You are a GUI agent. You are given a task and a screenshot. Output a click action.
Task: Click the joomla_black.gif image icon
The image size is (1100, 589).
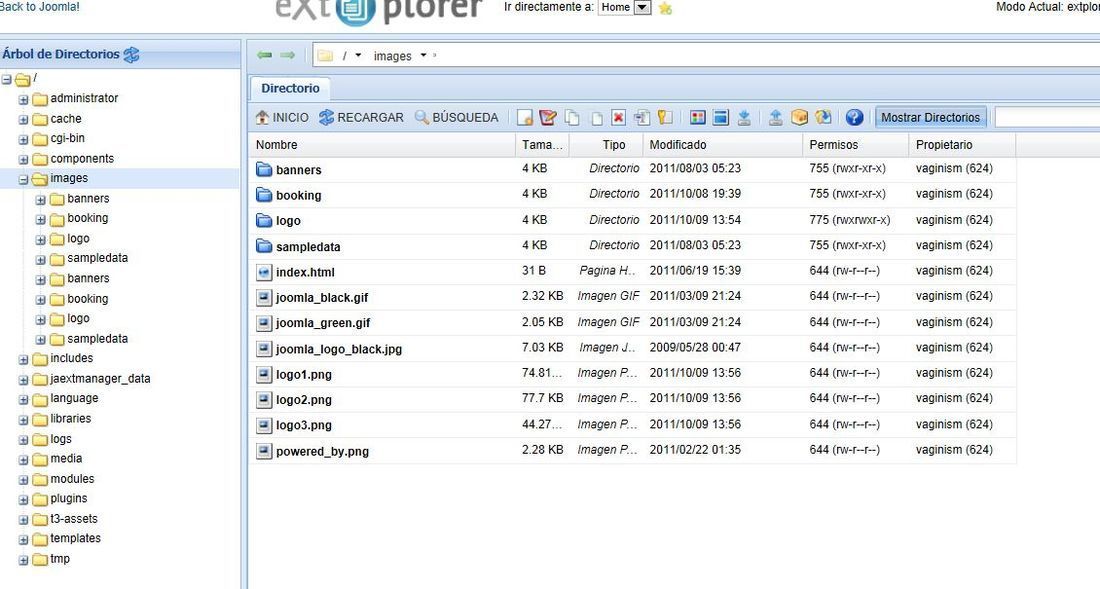264,297
